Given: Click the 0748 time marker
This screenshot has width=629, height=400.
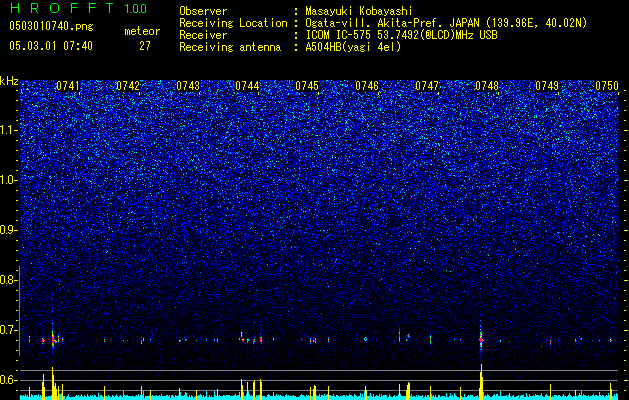Looking at the screenshot, I should 486,85.
